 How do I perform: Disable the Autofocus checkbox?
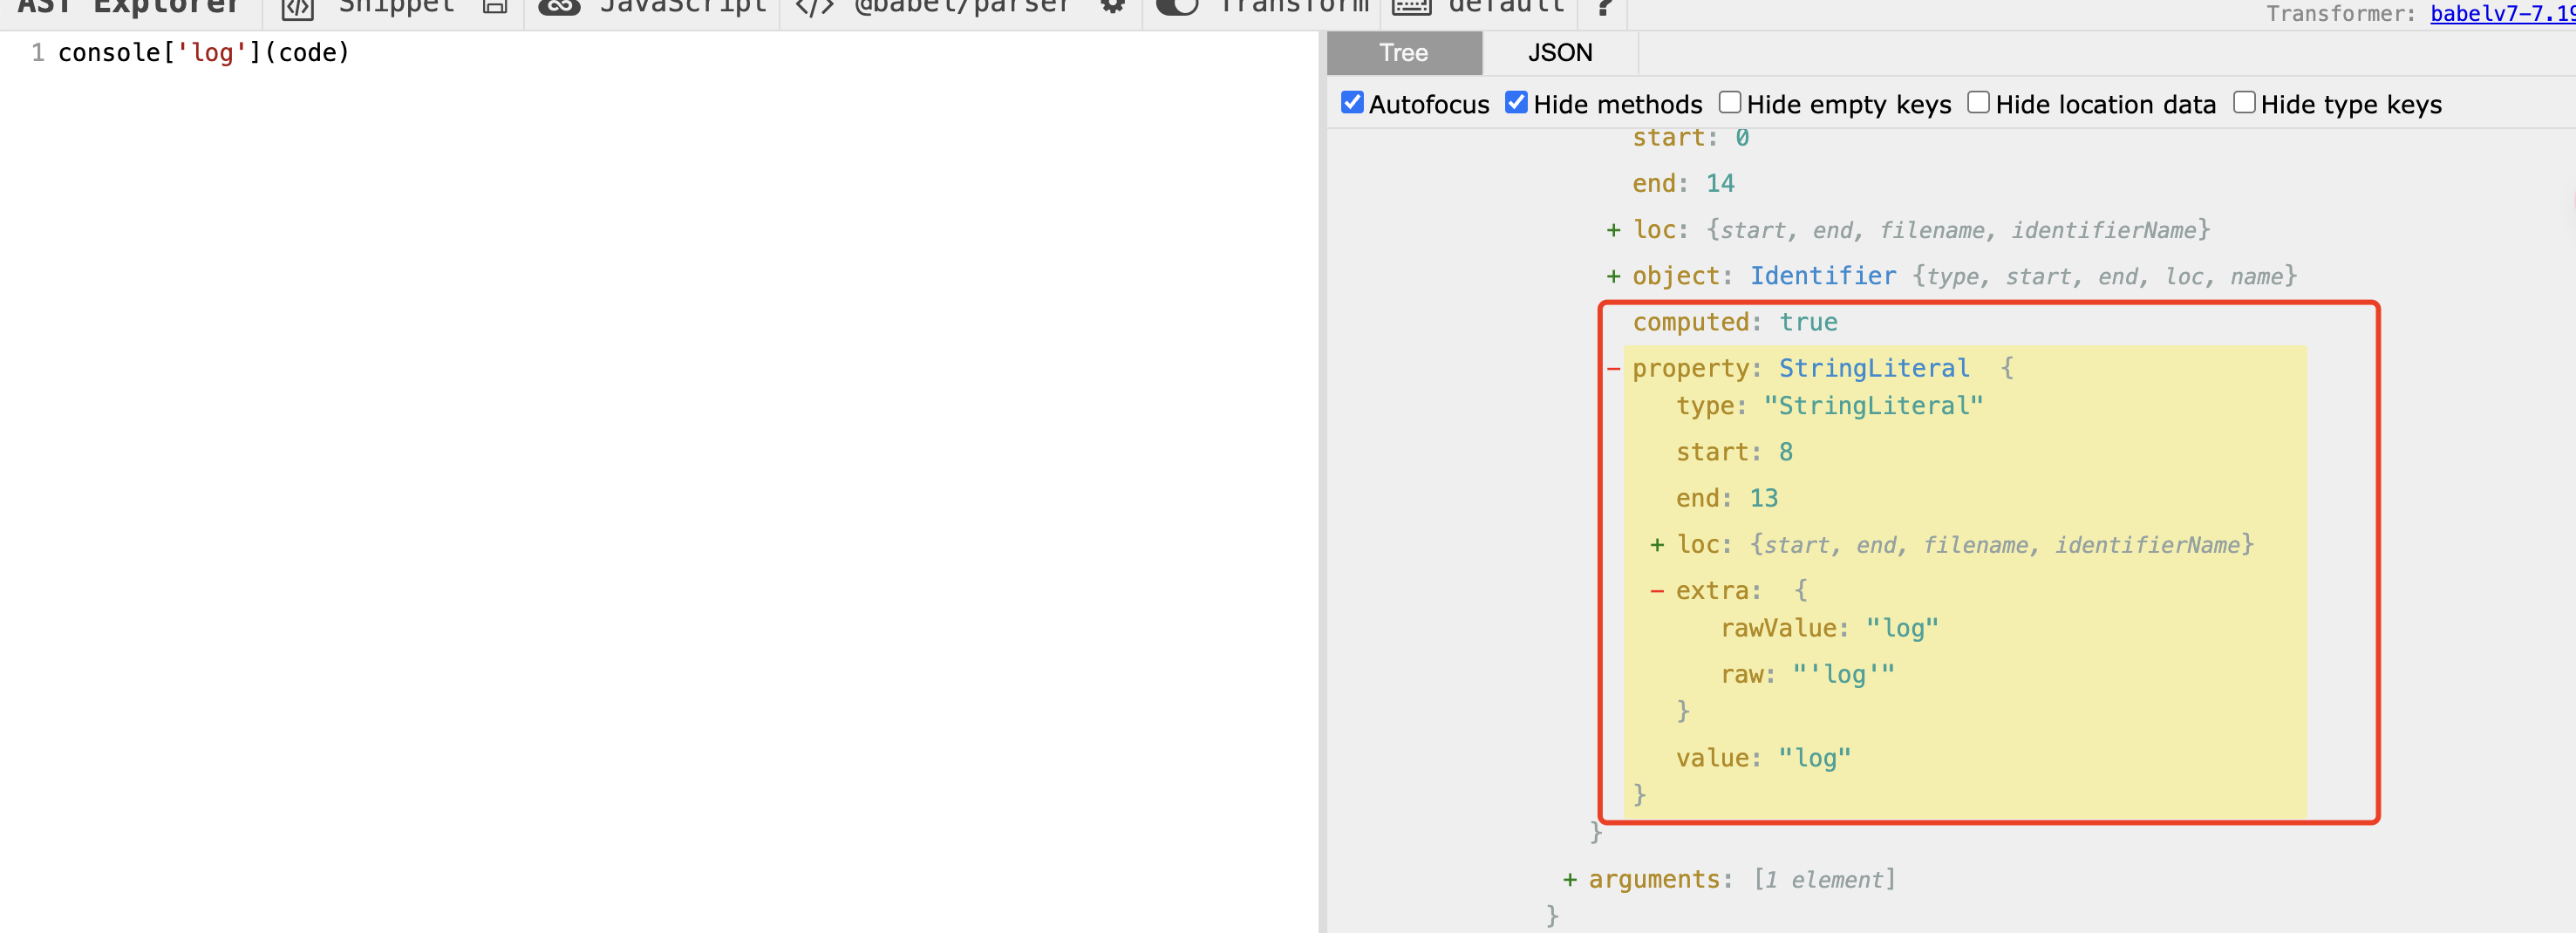point(1352,102)
